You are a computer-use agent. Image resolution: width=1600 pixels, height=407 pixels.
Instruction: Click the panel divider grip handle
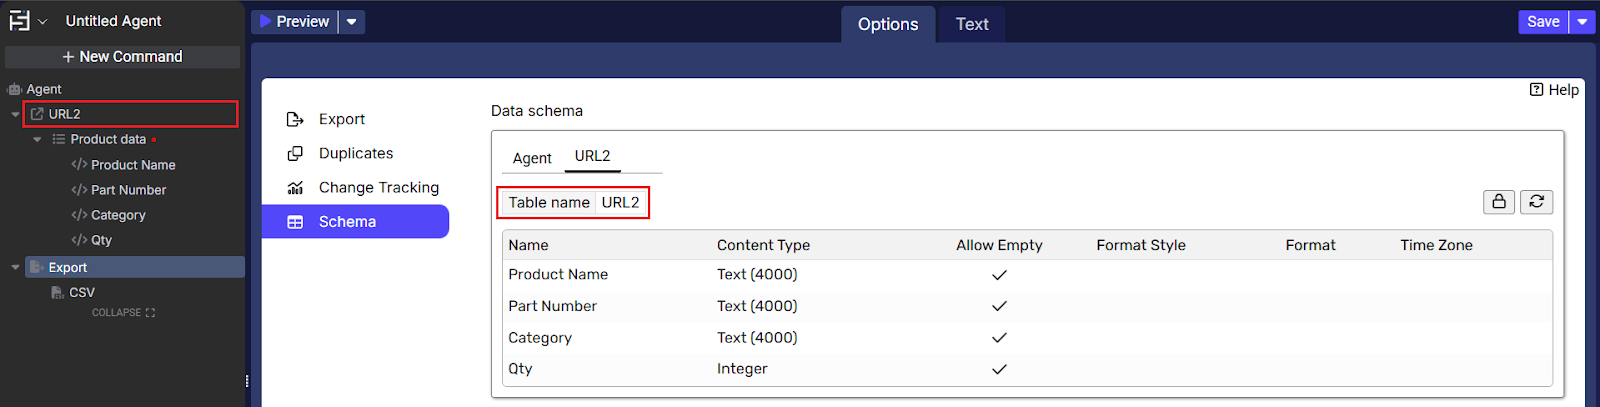click(x=247, y=381)
